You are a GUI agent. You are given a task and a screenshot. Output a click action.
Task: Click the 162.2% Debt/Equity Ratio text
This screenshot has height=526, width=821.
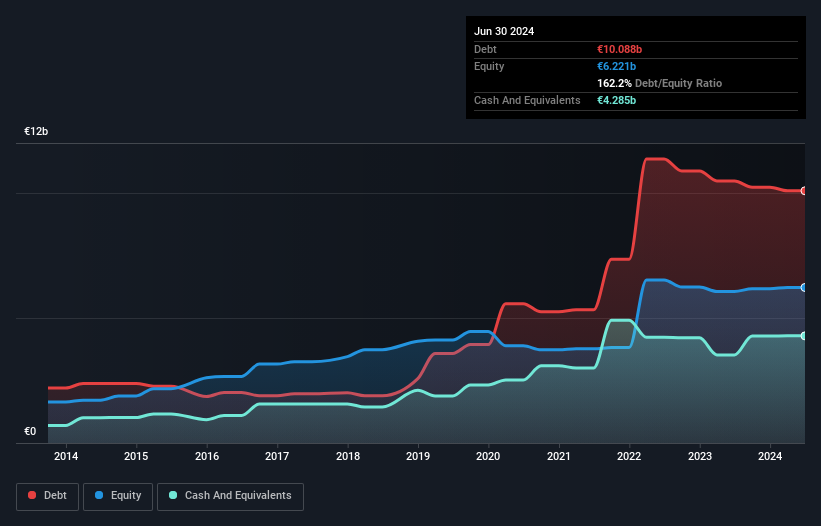coord(659,83)
